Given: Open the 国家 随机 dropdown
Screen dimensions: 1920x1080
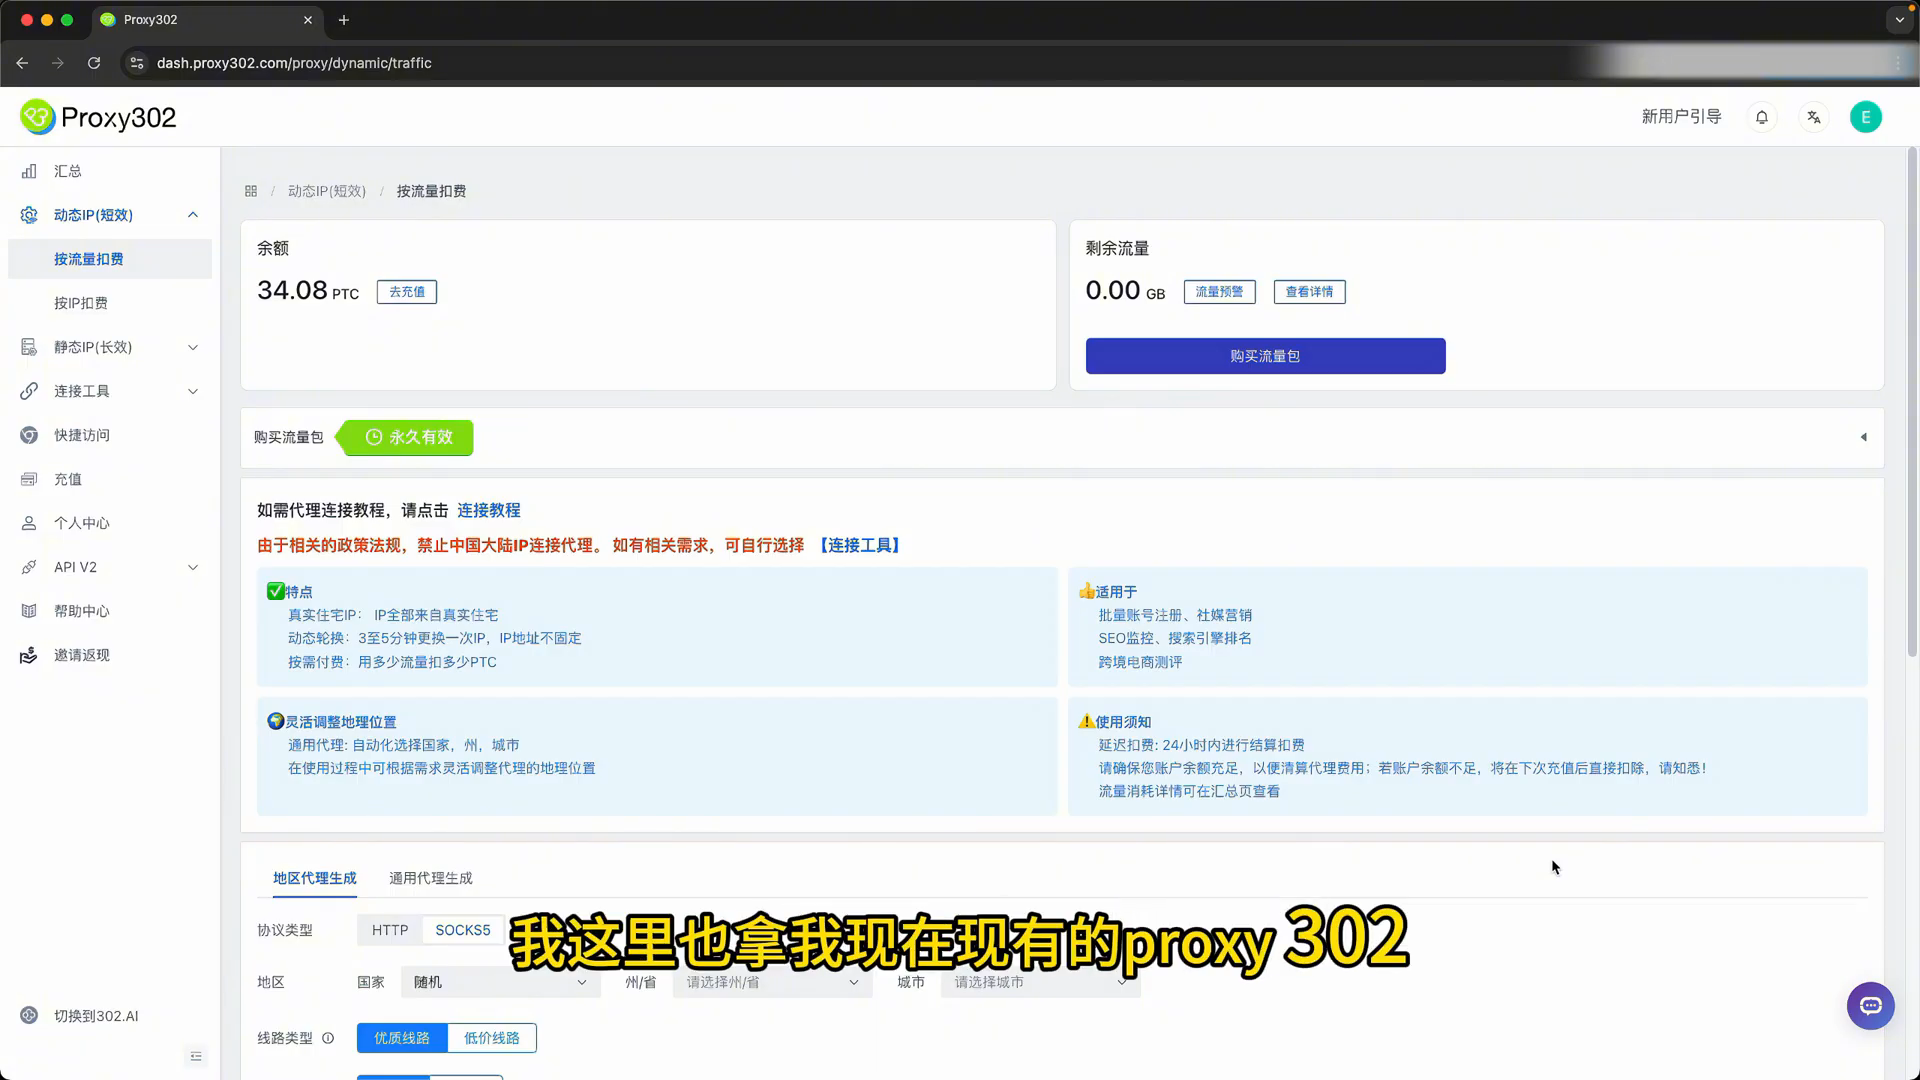Looking at the screenshot, I should [x=500, y=982].
